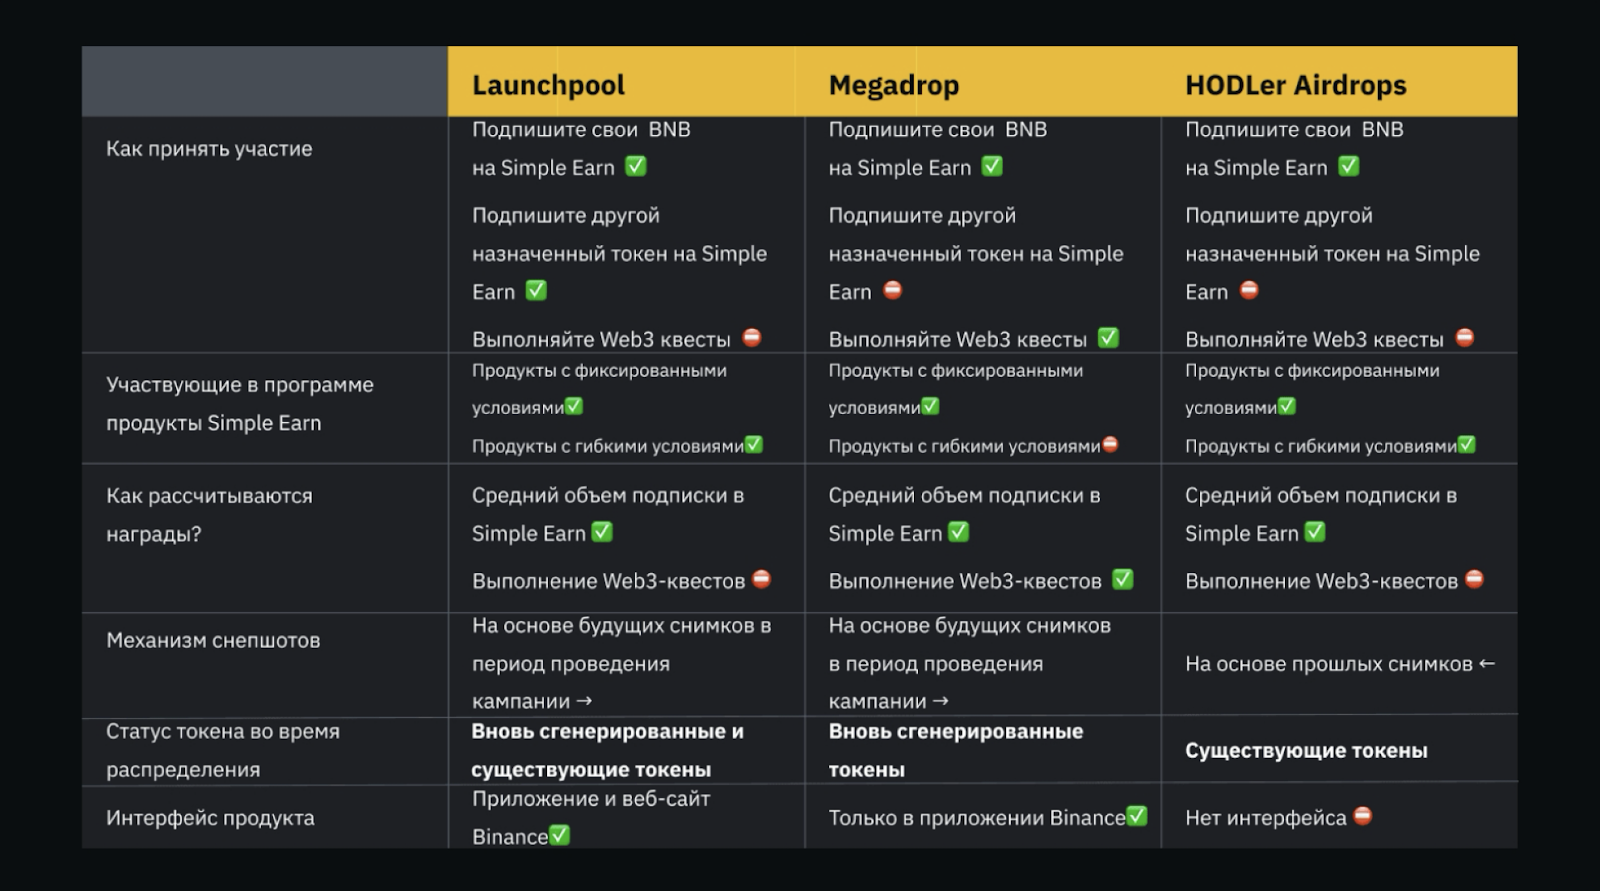Click the "Механизм снепшотов" row label
Viewport: 1600px width, 891px height.
(213, 641)
